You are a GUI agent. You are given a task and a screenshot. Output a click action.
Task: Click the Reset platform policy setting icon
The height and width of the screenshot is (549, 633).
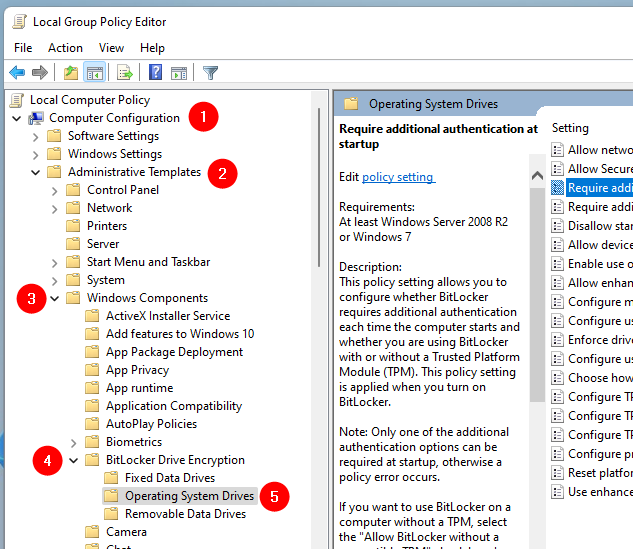pos(557,473)
